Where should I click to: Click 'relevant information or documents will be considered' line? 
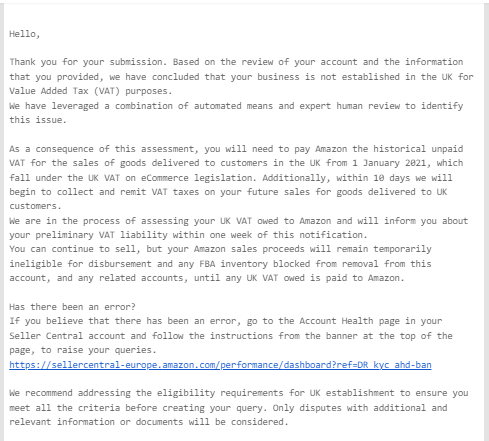pyautogui.click(x=148, y=422)
